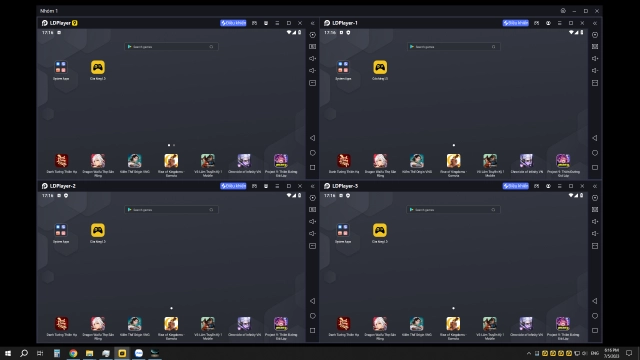This screenshot has width=640, height=360.
Task: Tap recent apps square in LDPlayer 9 sidebar
Action: 313,167
